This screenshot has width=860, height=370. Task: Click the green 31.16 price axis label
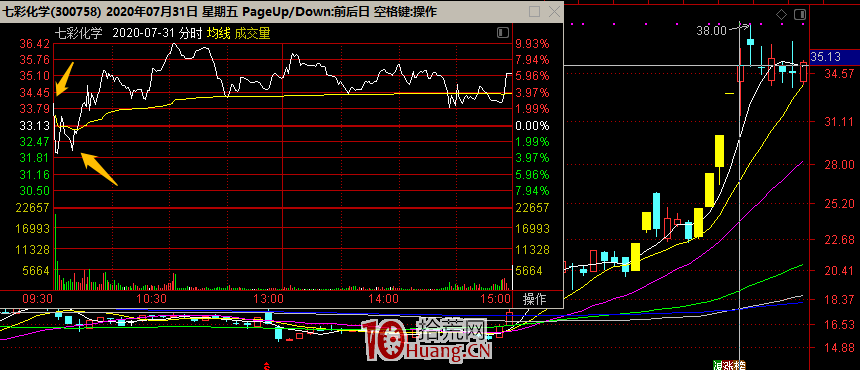point(34,175)
